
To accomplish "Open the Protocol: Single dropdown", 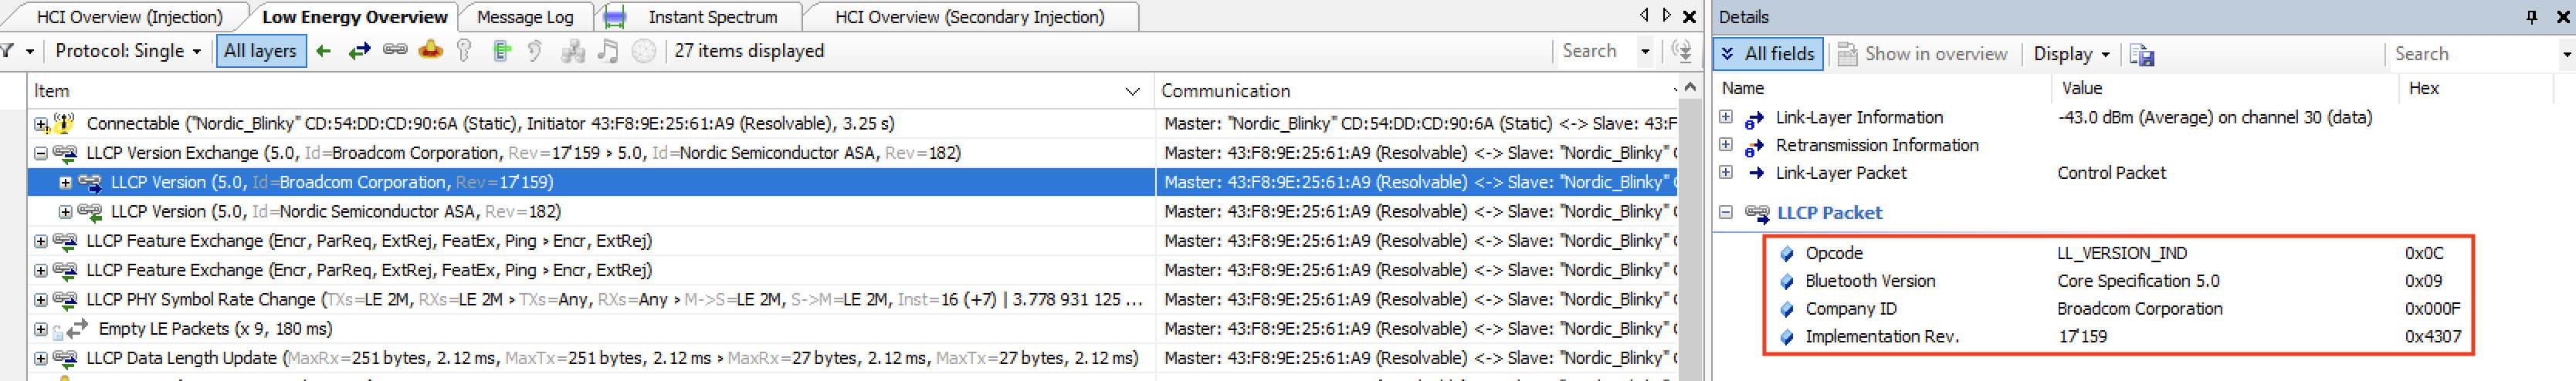I will (127, 51).
